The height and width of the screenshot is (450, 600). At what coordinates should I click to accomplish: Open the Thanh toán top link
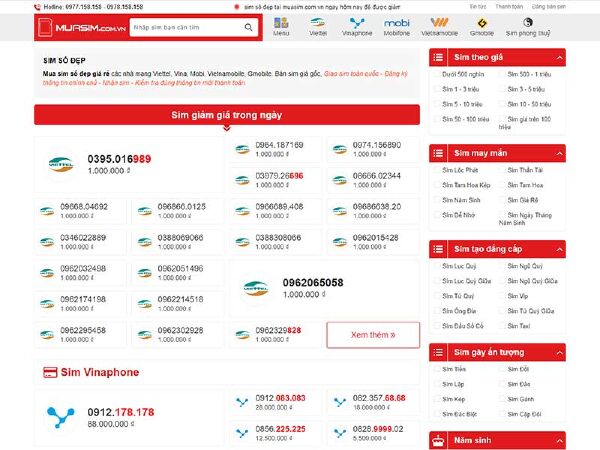coord(509,7)
